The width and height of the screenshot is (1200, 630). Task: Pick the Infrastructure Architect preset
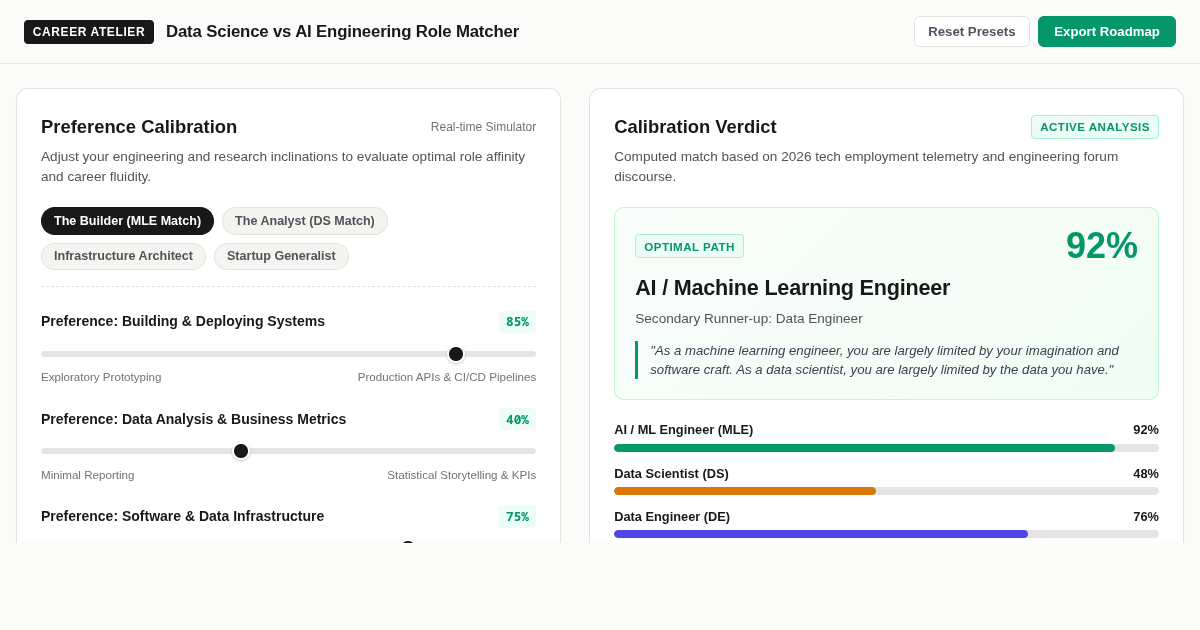click(x=123, y=256)
